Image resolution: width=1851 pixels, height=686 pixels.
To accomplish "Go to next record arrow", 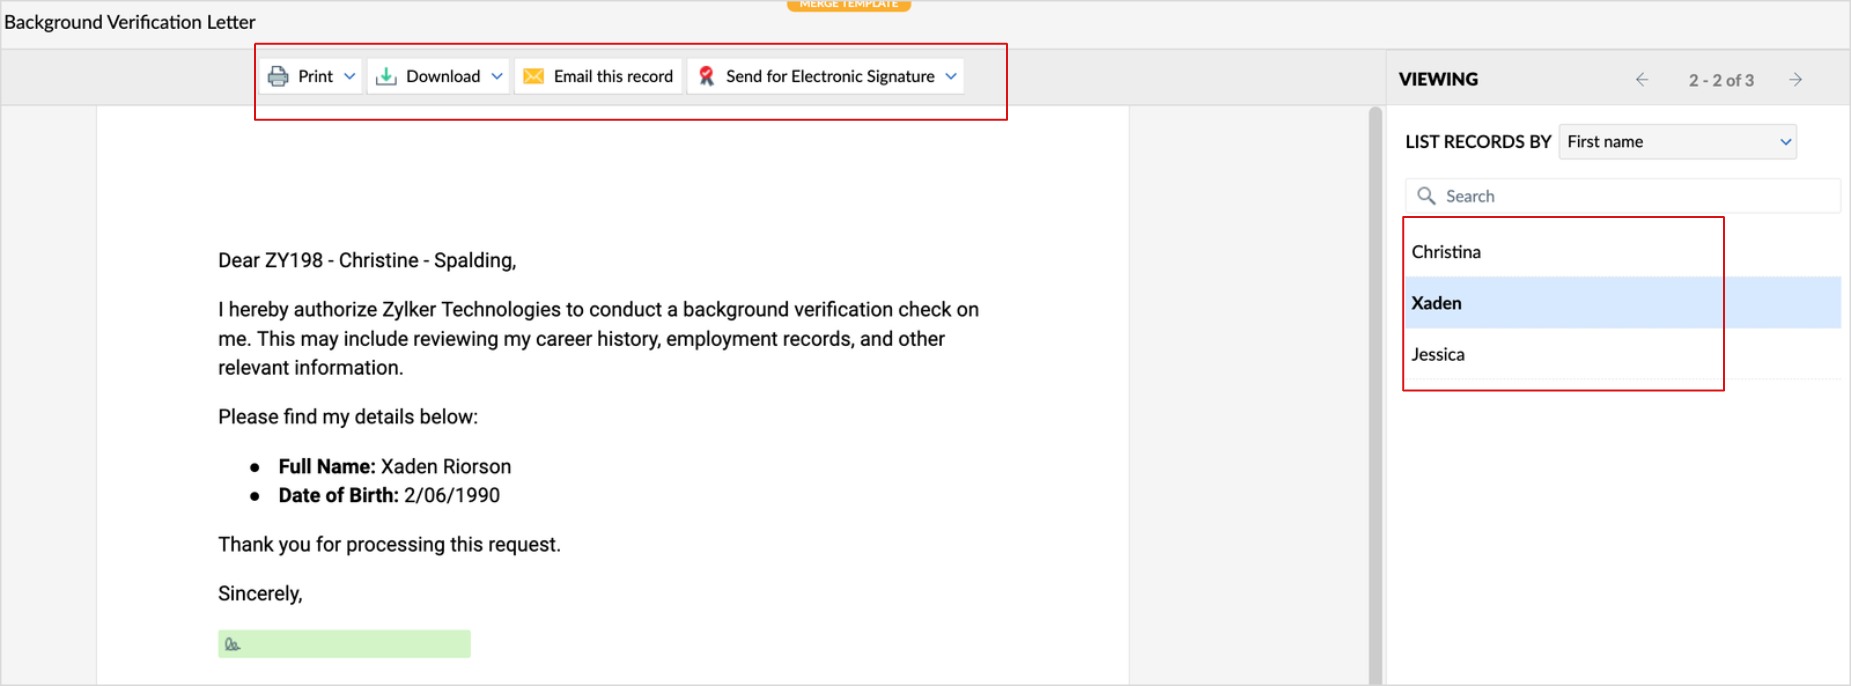I will tap(1796, 79).
